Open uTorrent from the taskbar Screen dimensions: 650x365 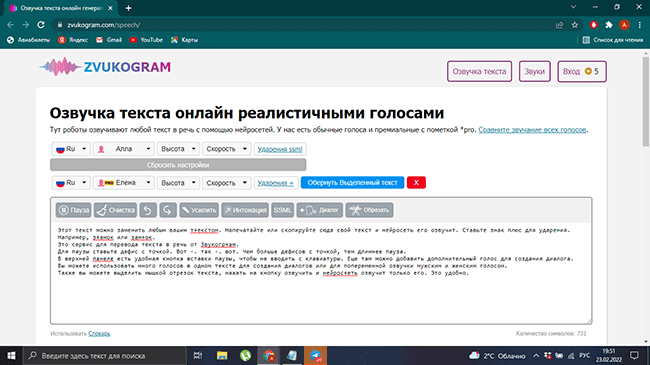[245, 355]
